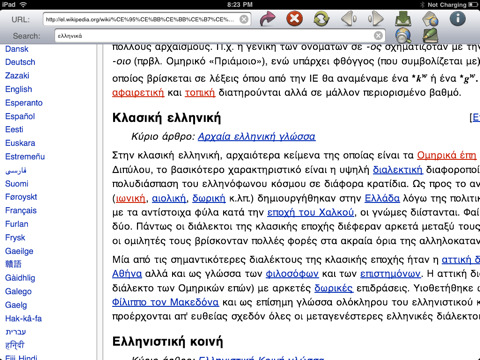
Task: Open the Gaeilge language link
Action: [x=19, y=251]
